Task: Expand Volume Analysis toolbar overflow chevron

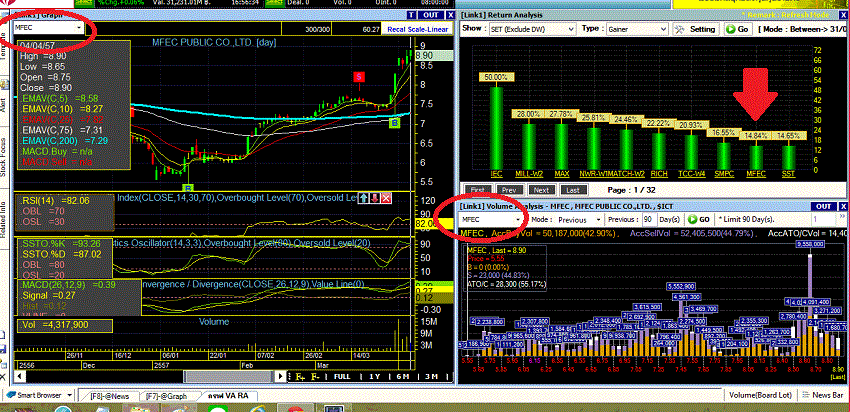Action: click(x=842, y=218)
